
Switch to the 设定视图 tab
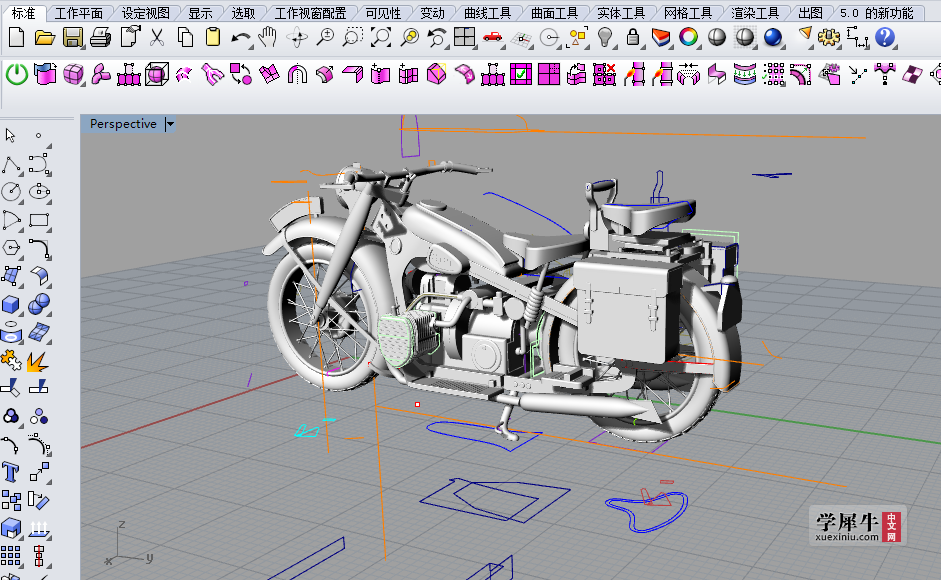point(146,13)
